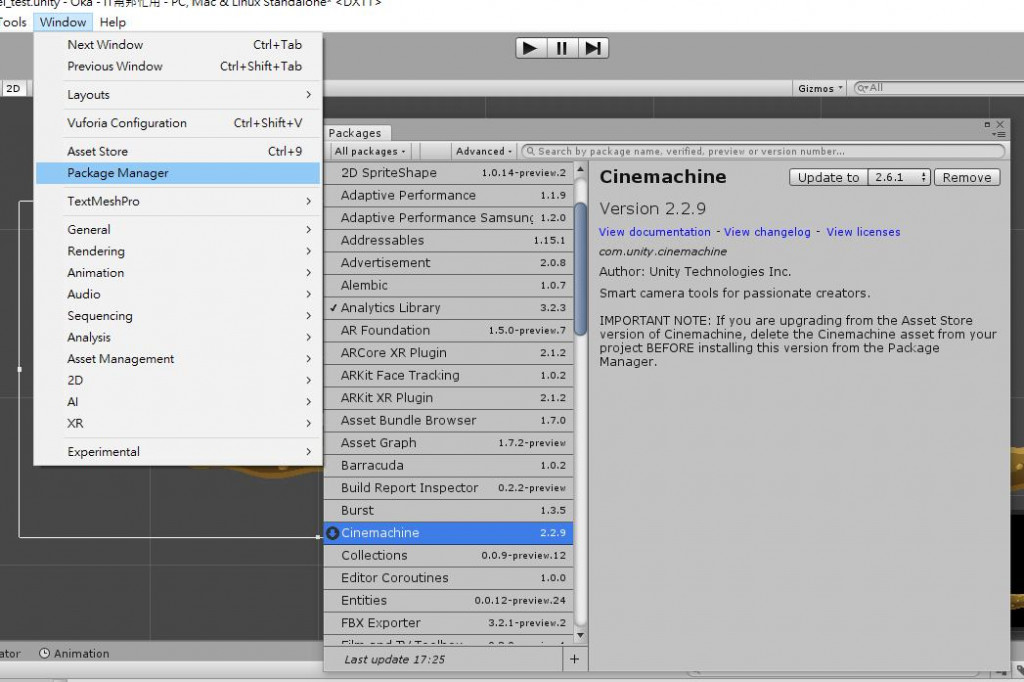Screen dimensions: 1024x682
Task: Select the Collections package
Action: click(449, 556)
